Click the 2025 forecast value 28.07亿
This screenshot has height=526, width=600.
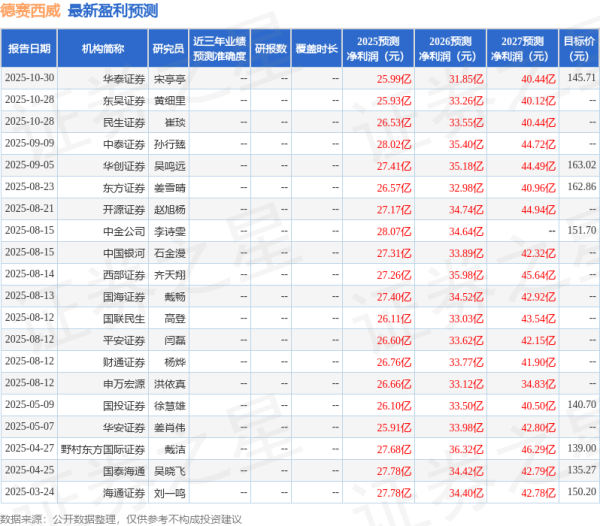coord(394,232)
